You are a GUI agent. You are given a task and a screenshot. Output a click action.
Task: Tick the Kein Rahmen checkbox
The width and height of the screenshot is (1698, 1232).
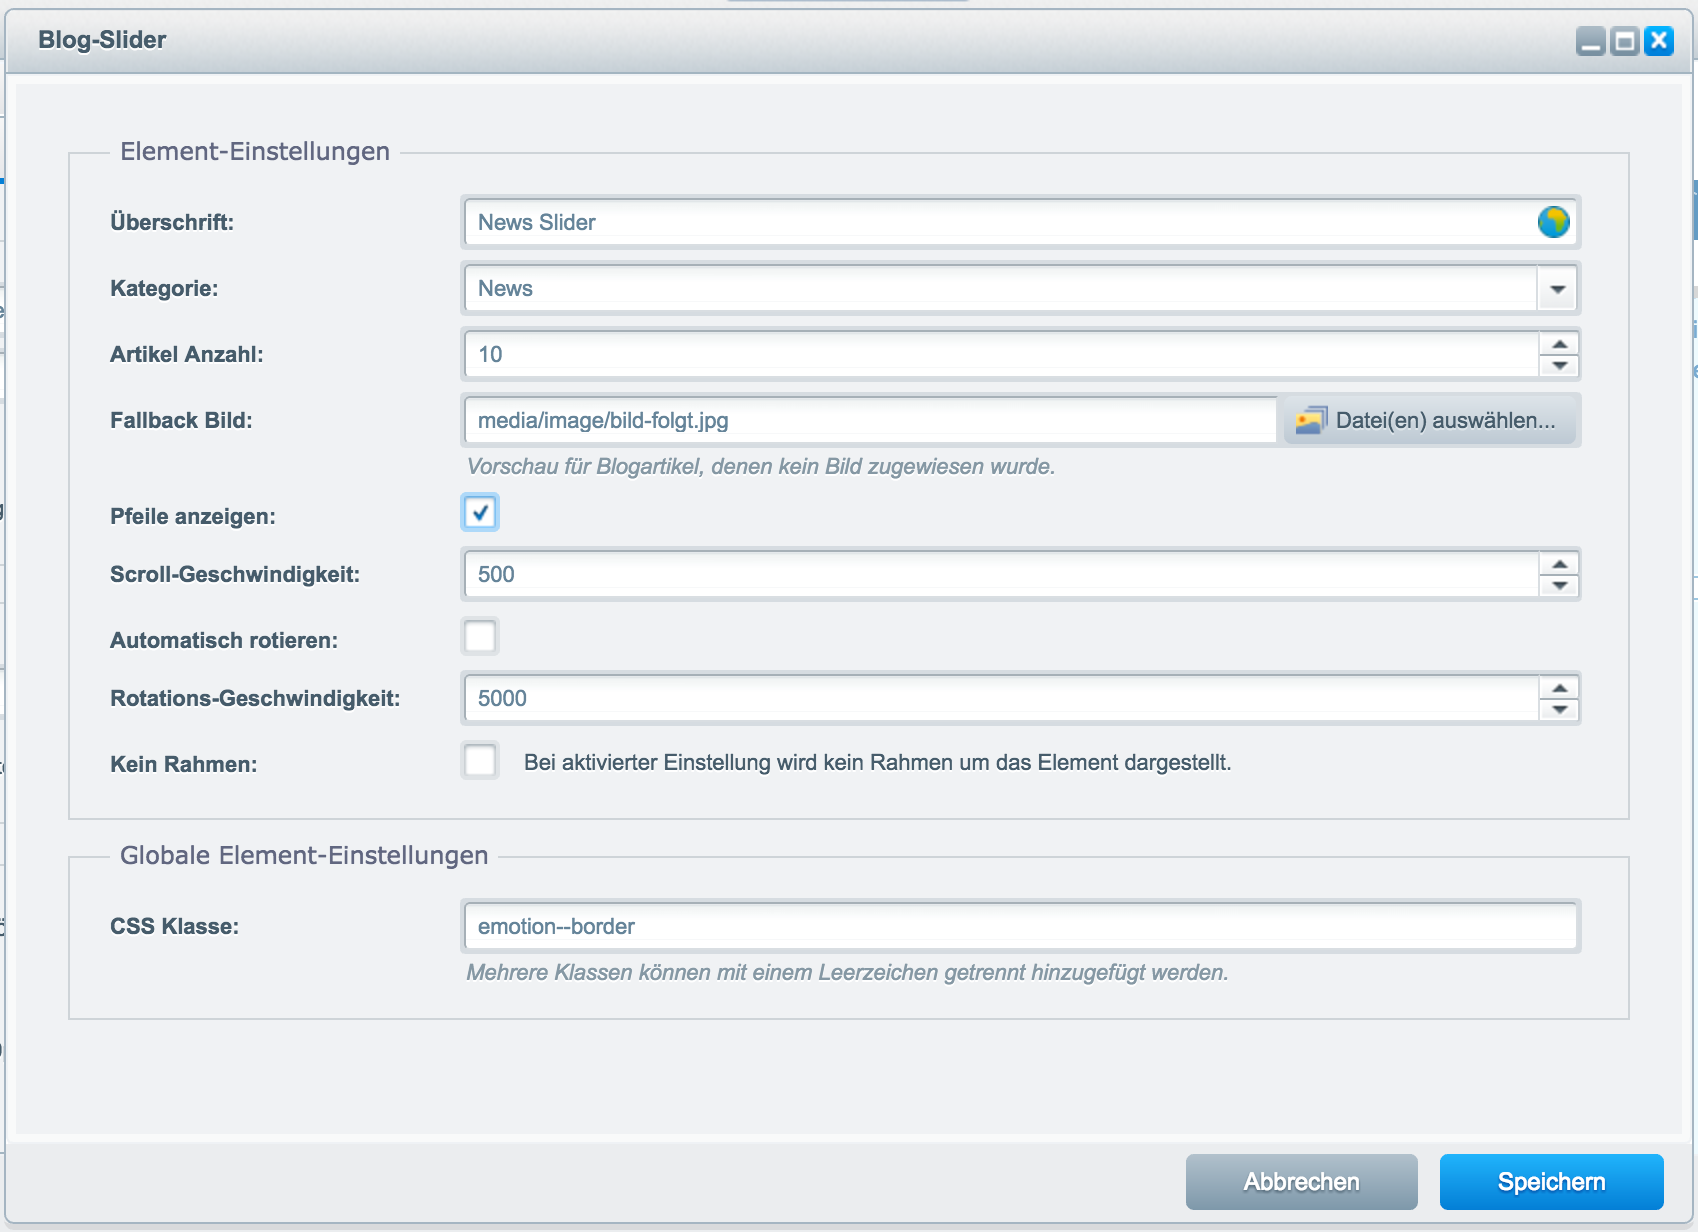pos(480,760)
